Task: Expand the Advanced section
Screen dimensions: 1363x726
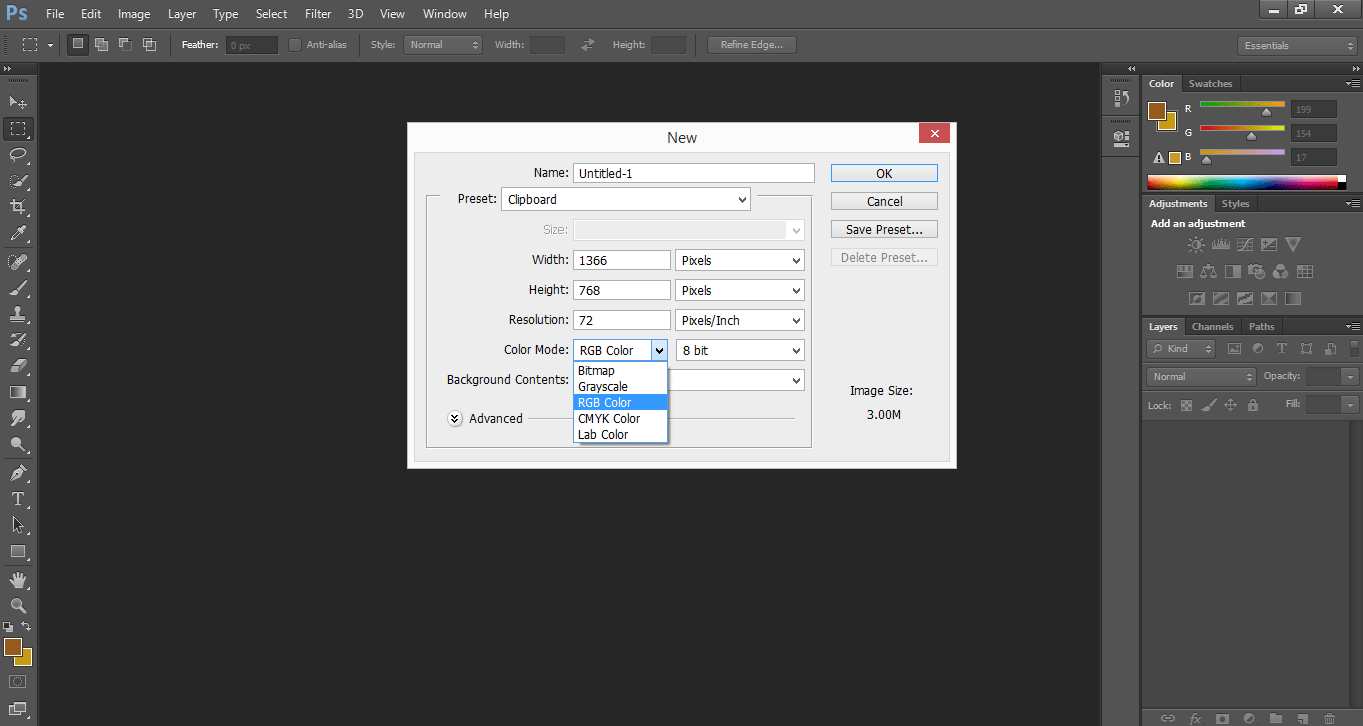Action: (x=455, y=418)
